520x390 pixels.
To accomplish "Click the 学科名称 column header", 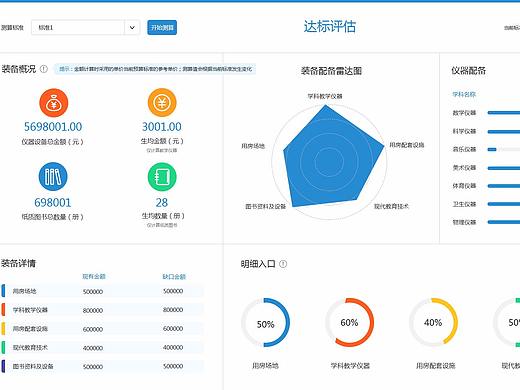I will pyautogui.click(x=464, y=95).
